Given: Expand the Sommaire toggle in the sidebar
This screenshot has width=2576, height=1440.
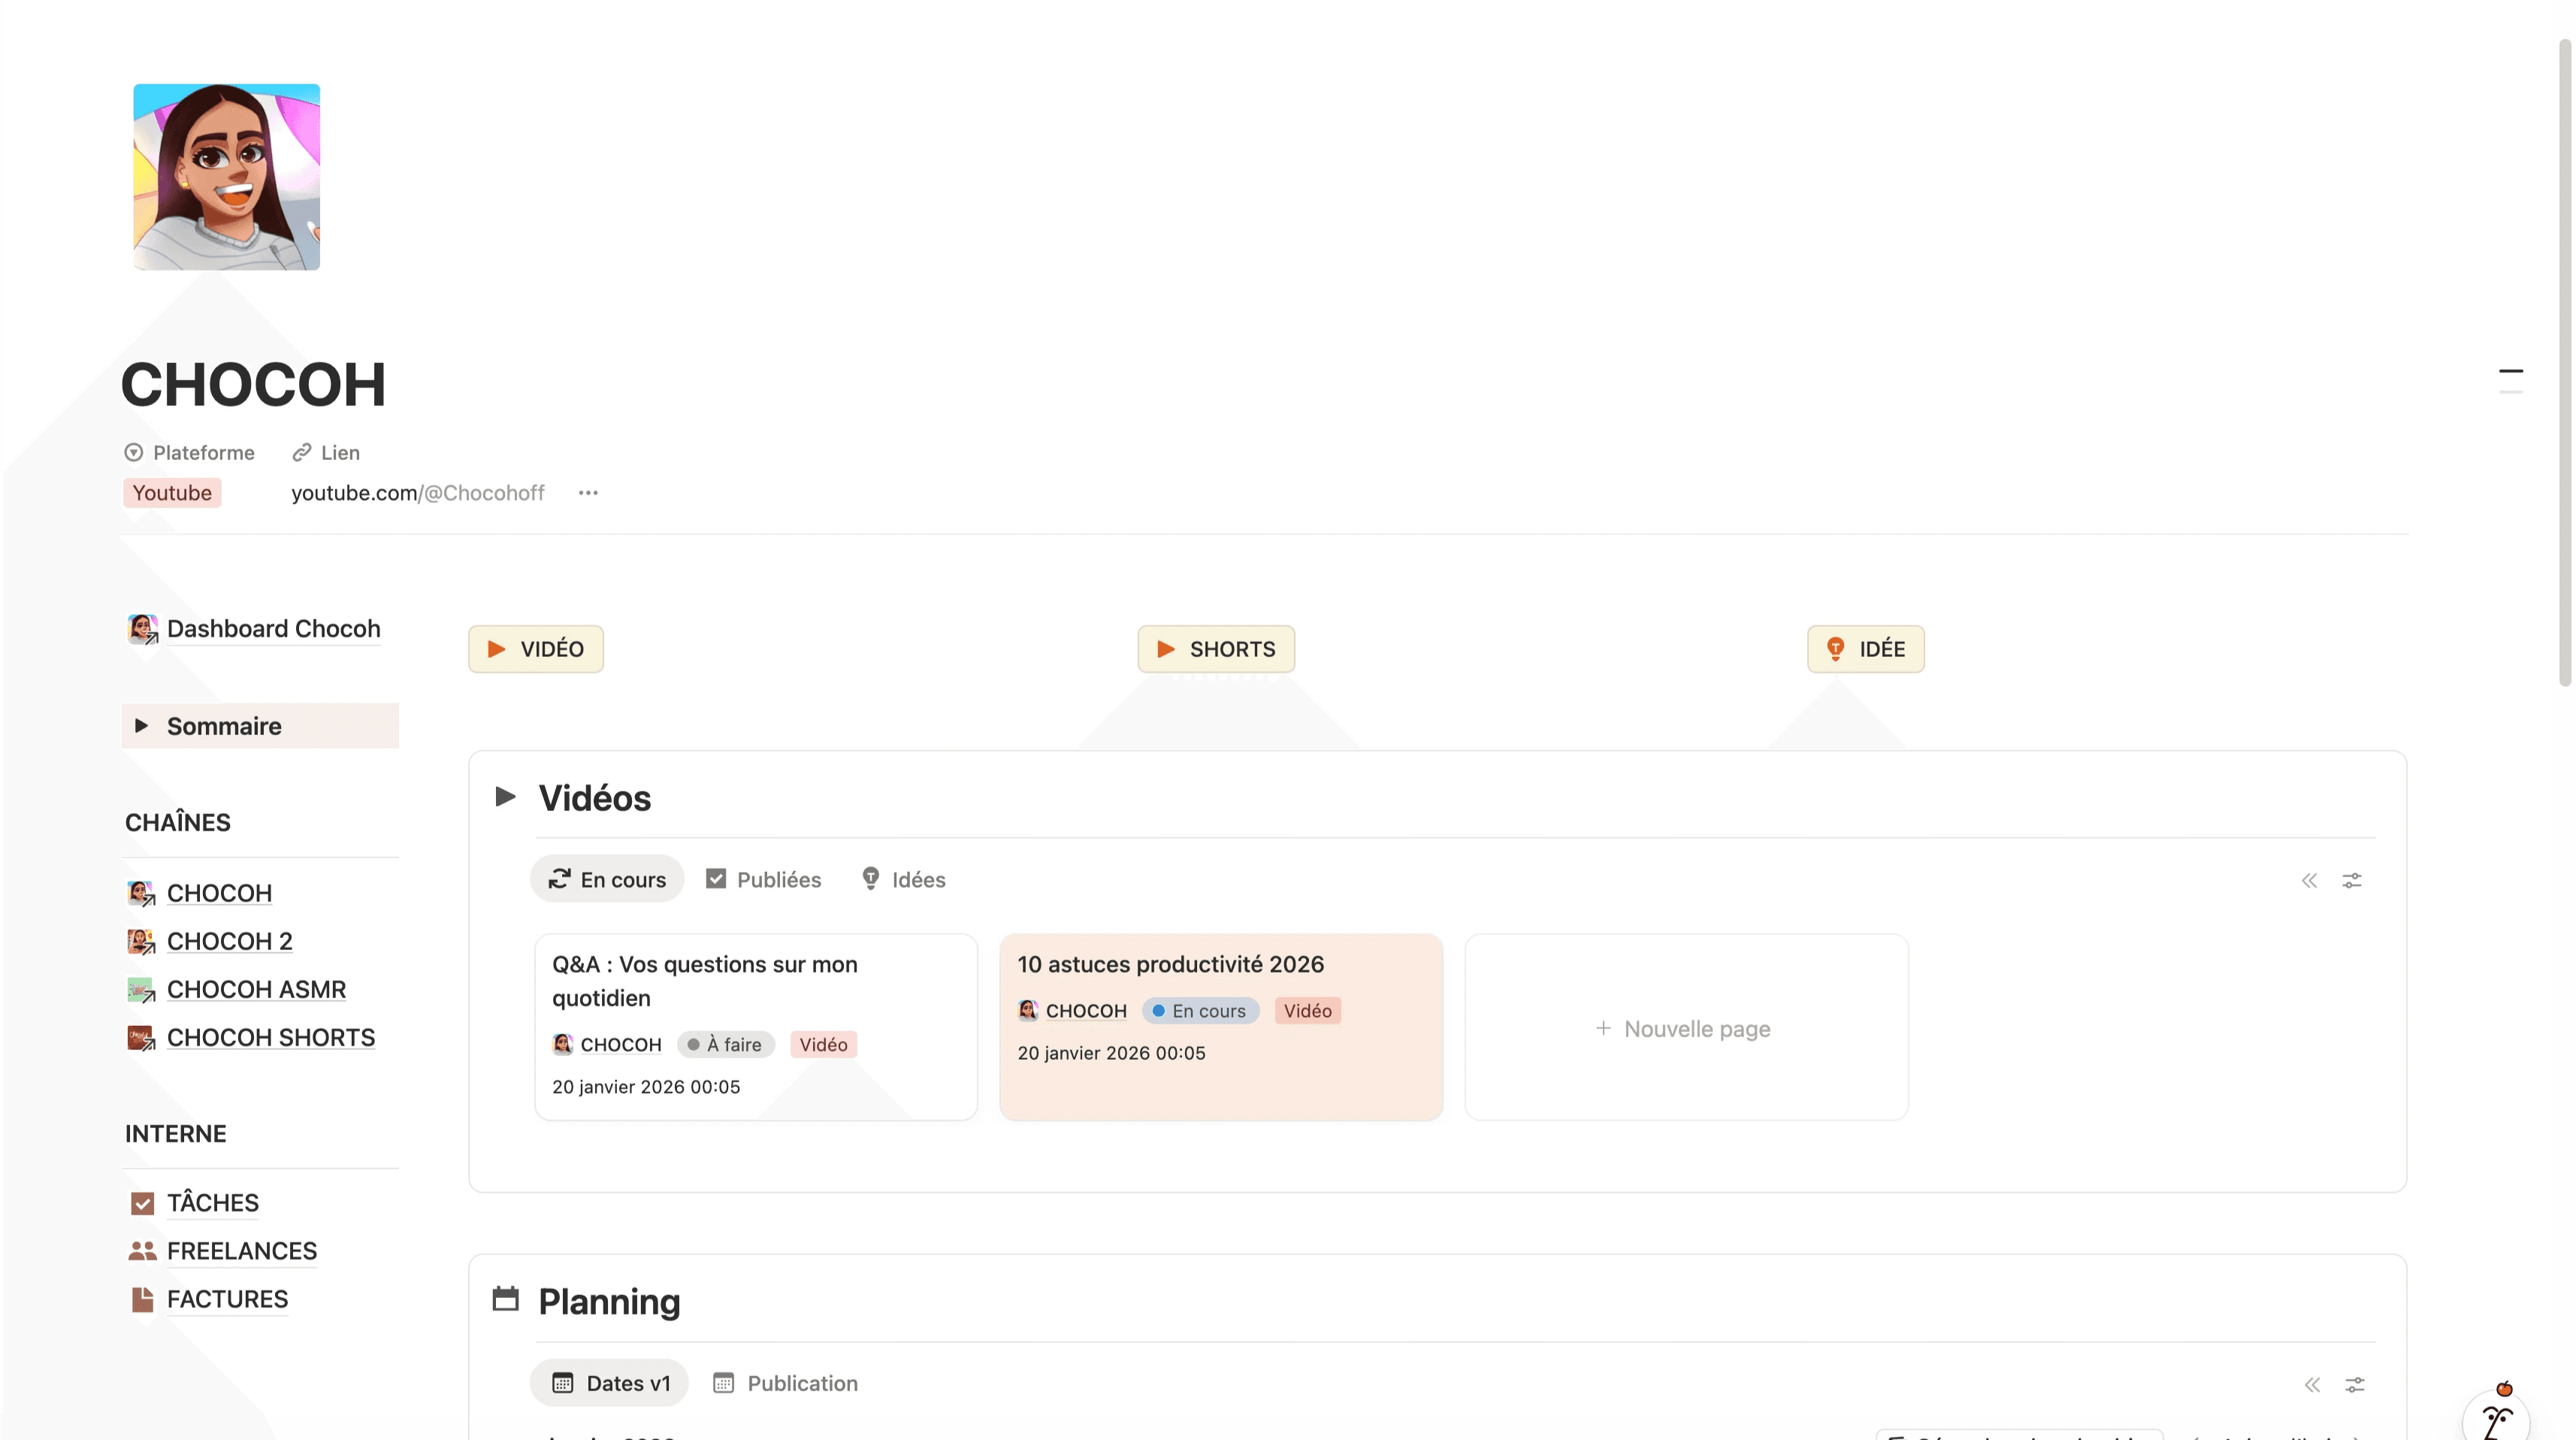Looking at the screenshot, I should pyautogui.click(x=142, y=725).
